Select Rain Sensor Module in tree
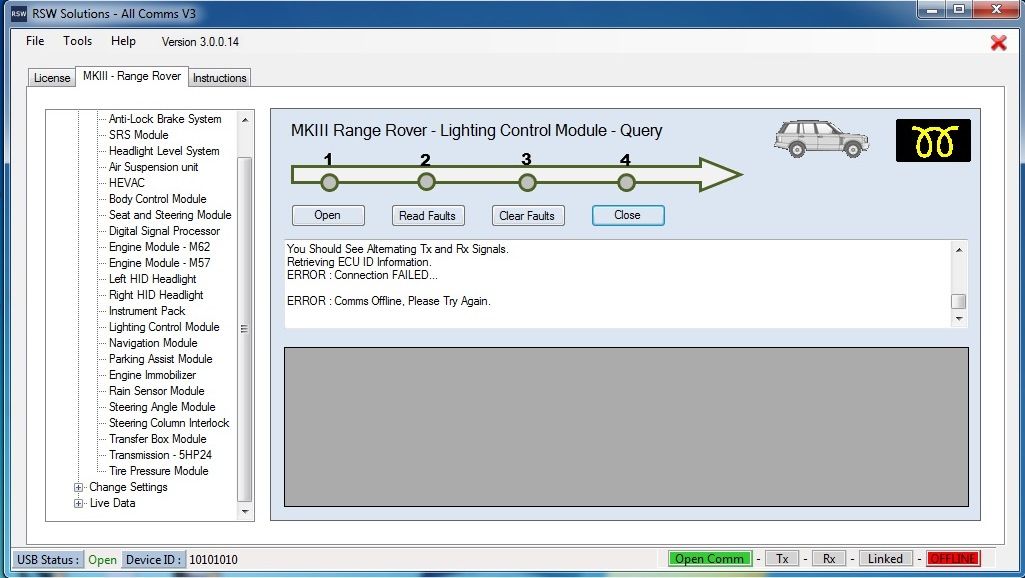This screenshot has height=578, width=1025. tap(157, 391)
